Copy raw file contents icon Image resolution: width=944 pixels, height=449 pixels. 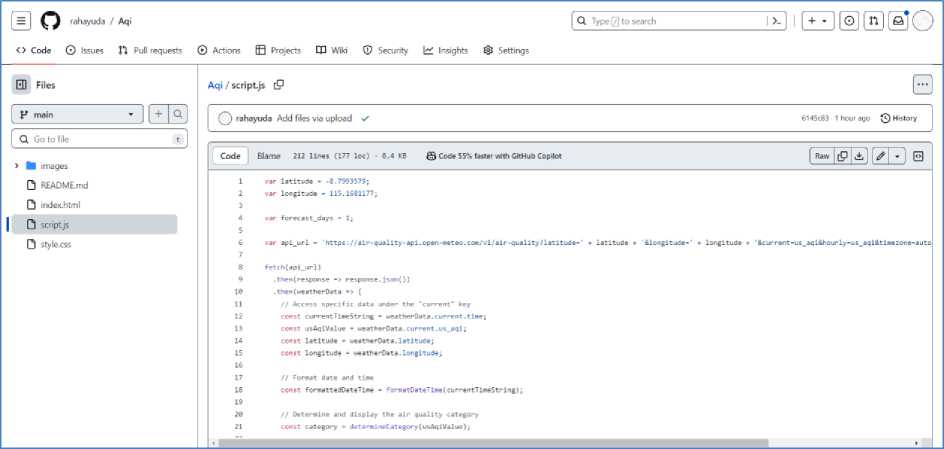(x=842, y=156)
